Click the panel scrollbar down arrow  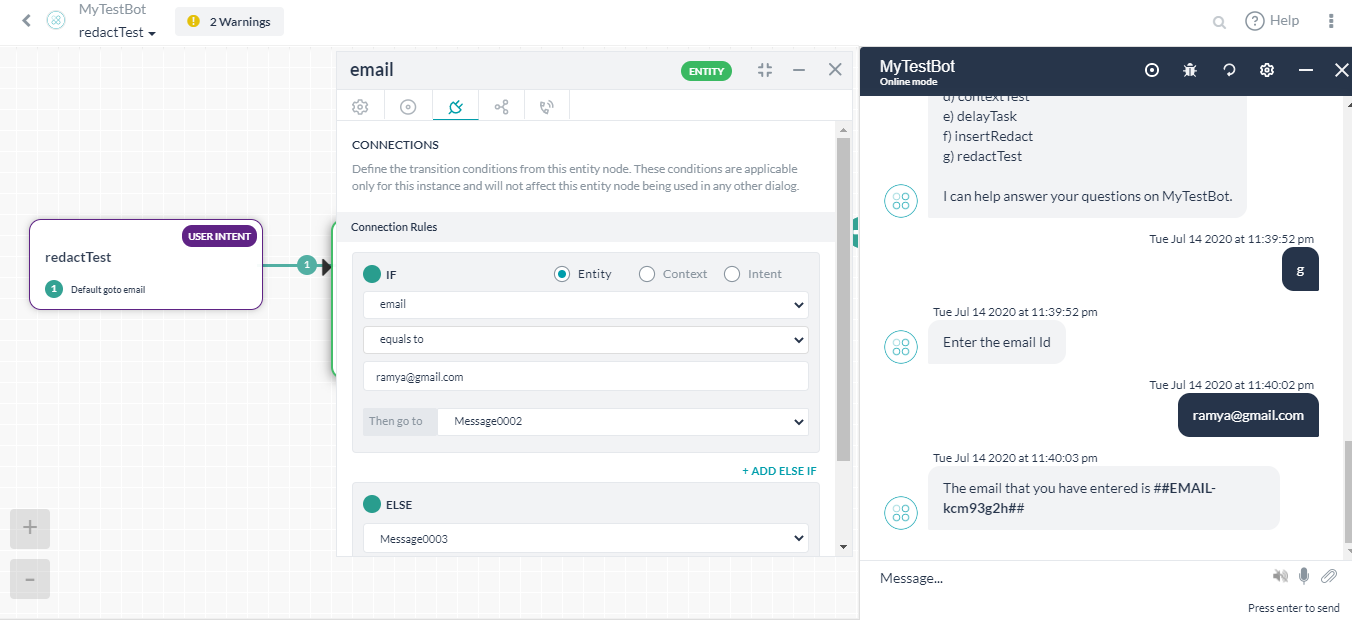click(843, 547)
